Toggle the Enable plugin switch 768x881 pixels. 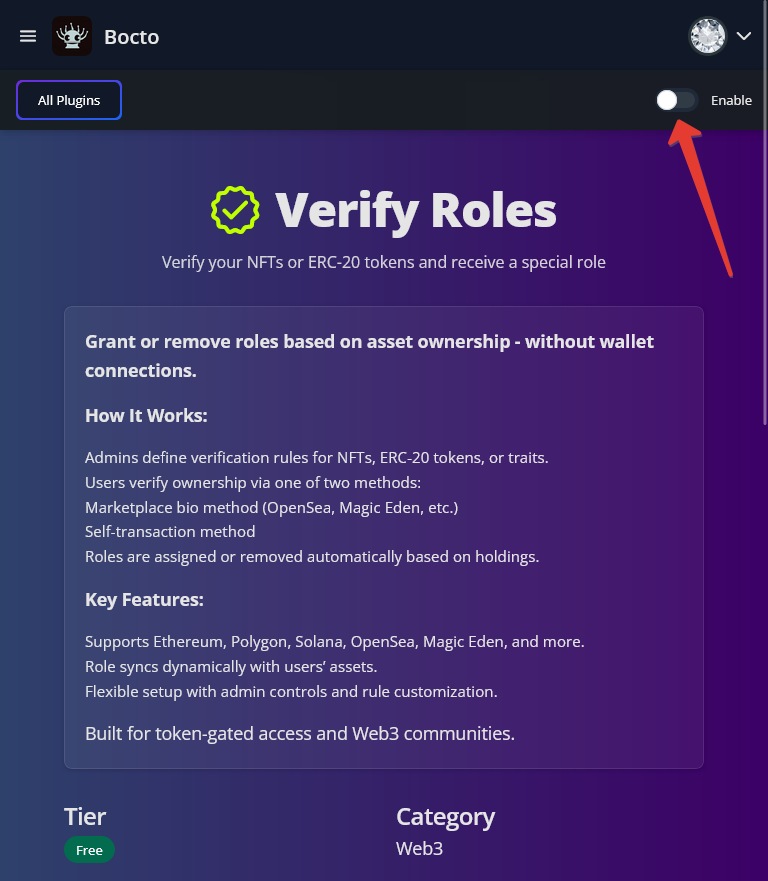coord(676,100)
